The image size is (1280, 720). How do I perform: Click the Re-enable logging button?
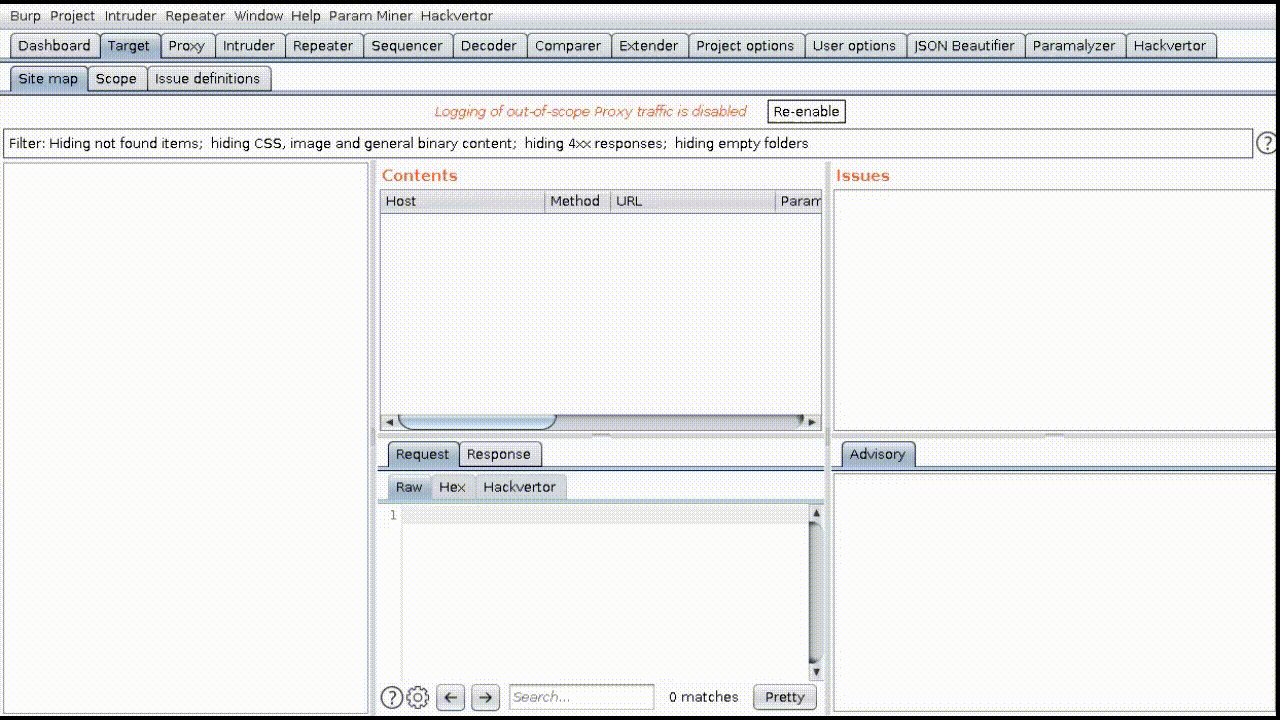pos(807,111)
